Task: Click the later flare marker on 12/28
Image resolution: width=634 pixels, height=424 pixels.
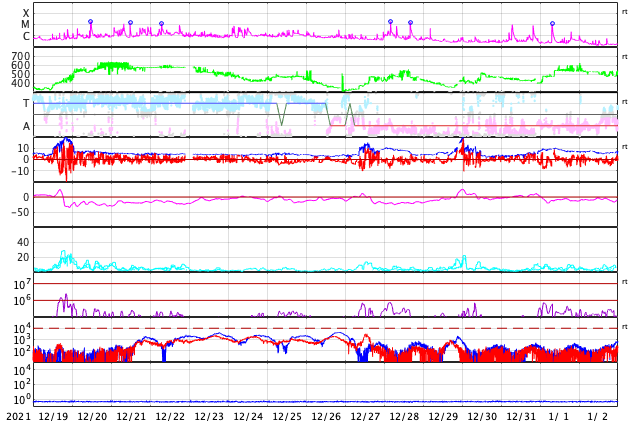Action: pyautogui.click(x=410, y=23)
